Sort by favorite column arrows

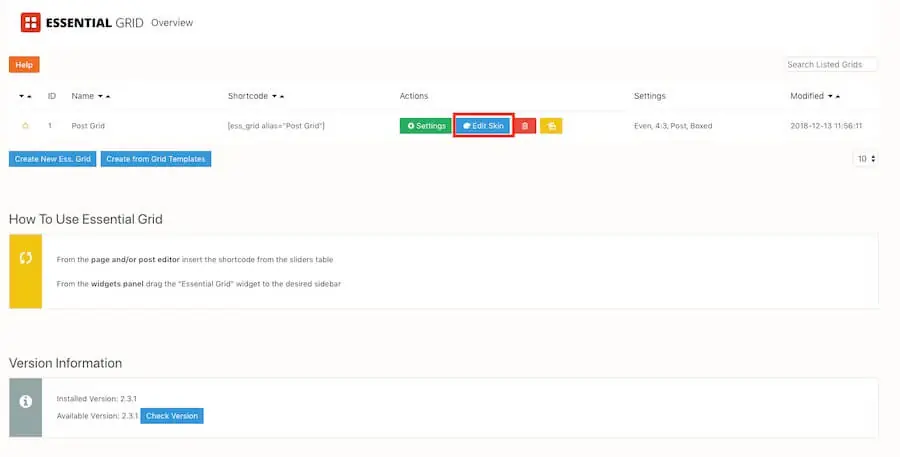tap(25, 96)
